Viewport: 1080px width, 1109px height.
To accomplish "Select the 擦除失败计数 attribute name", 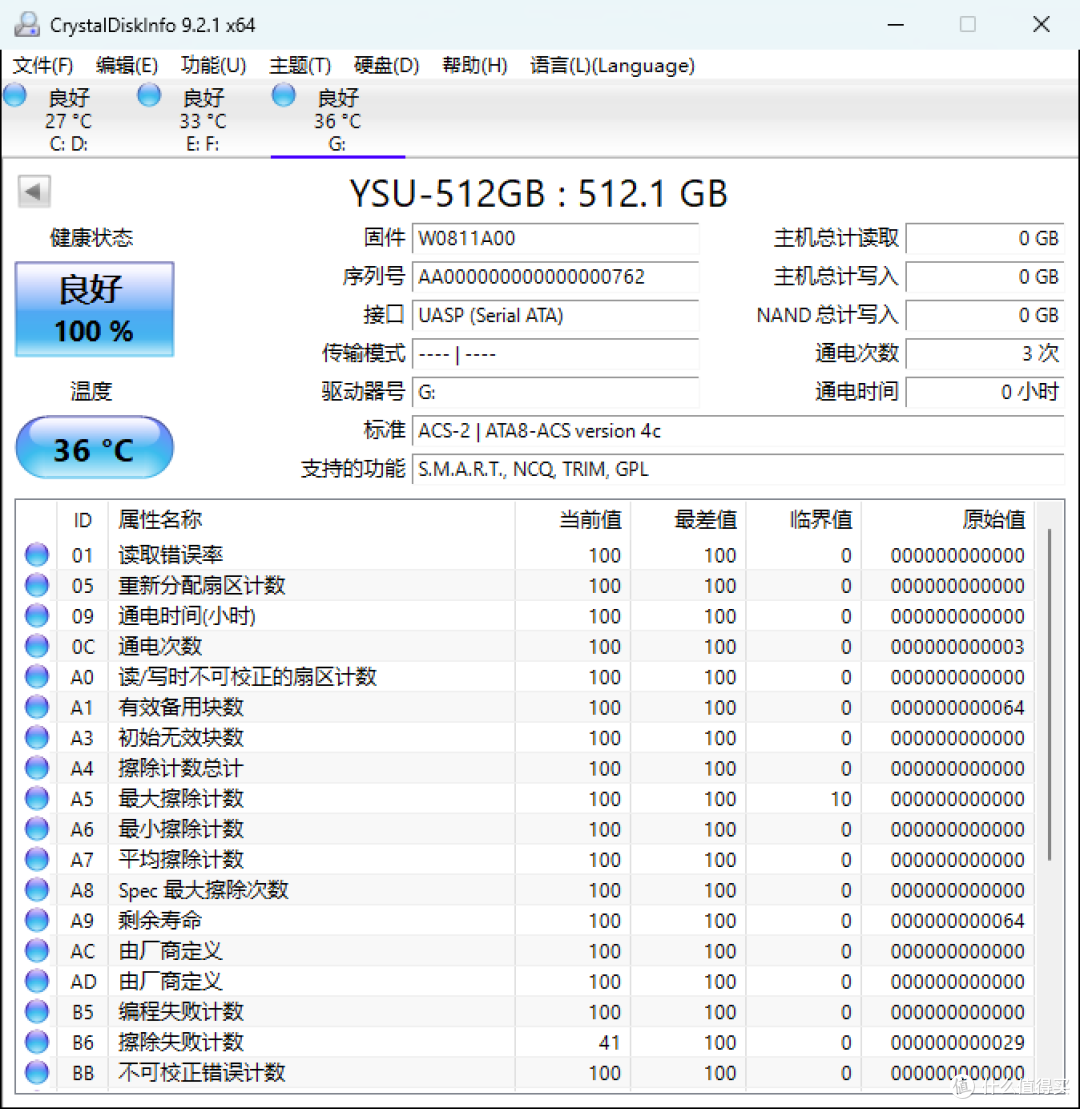I will pos(181,1042).
